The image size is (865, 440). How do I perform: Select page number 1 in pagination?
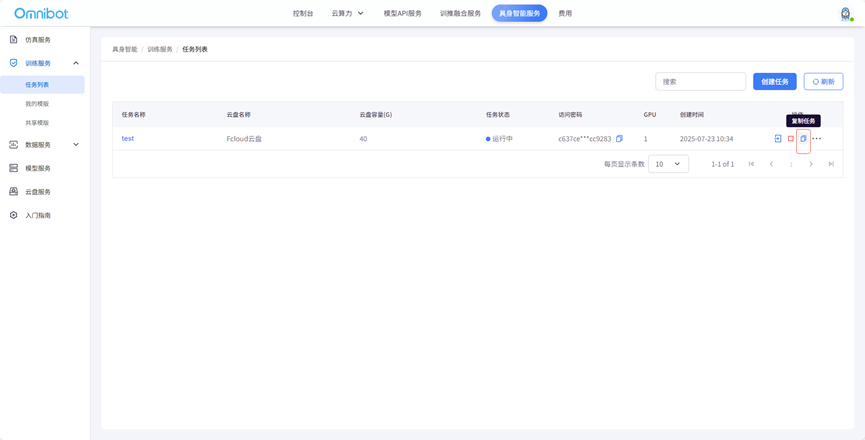click(x=791, y=164)
